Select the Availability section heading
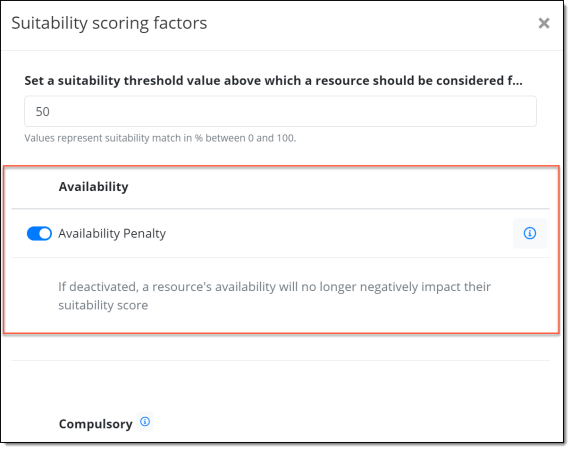The width and height of the screenshot is (571, 450). pos(94,186)
